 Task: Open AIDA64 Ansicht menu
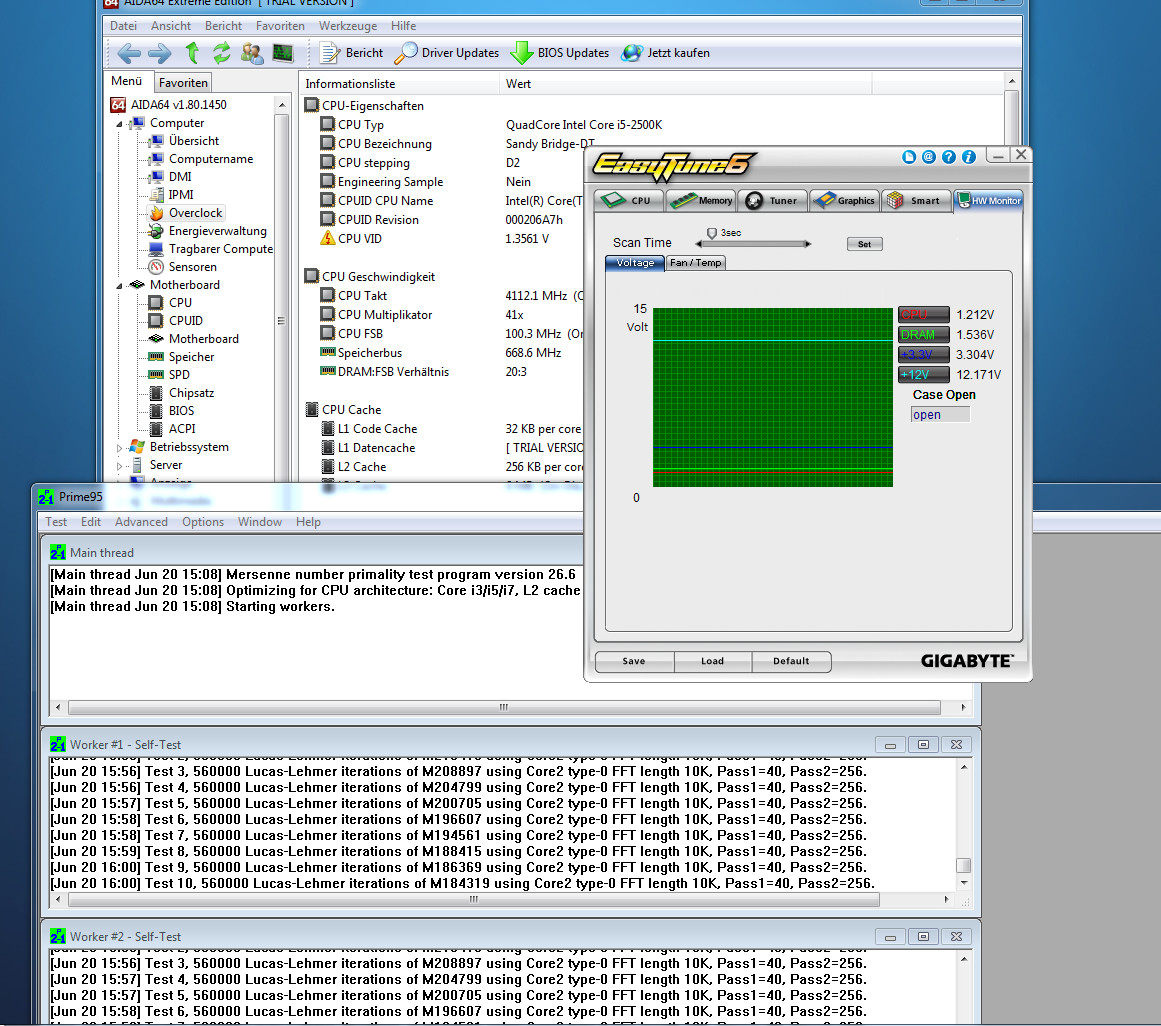click(x=170, y=26)
